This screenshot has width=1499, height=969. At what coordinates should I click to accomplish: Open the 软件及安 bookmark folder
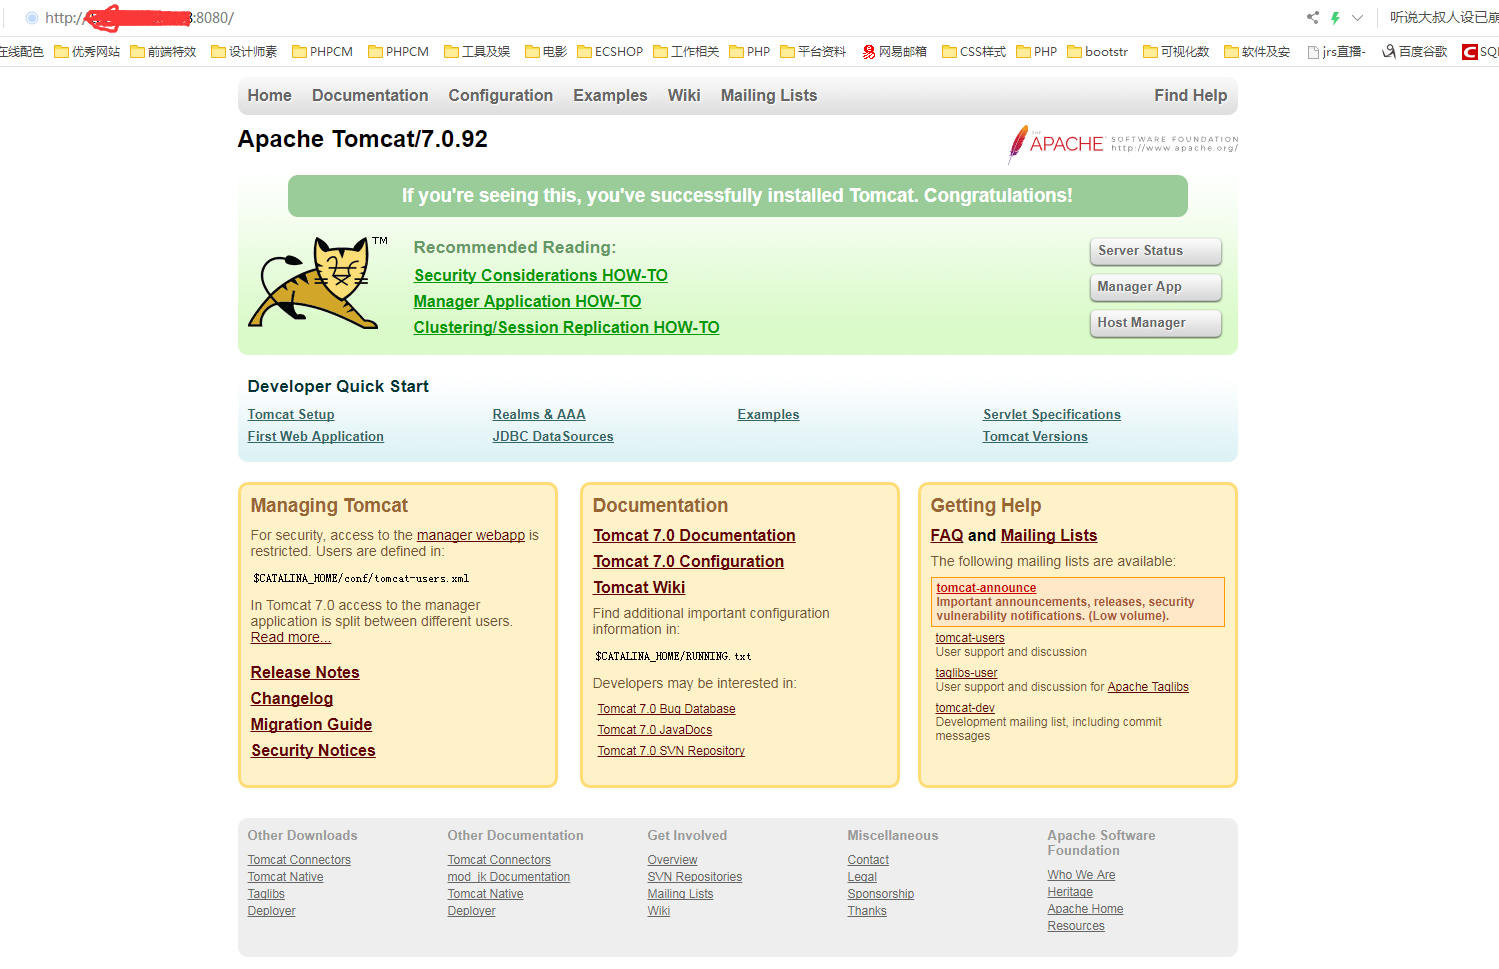(x=1257, y=52)
